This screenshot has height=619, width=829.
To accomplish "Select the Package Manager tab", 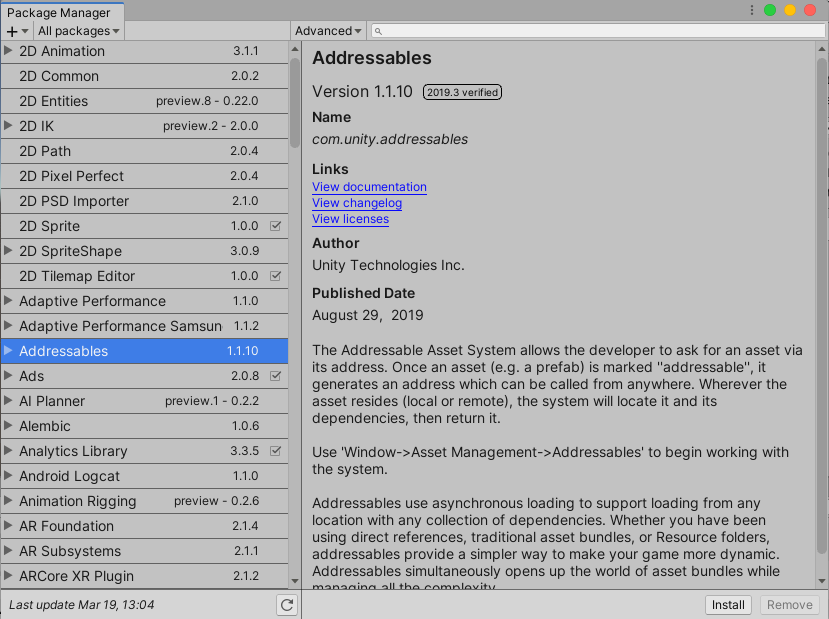I will pos(59,12).
